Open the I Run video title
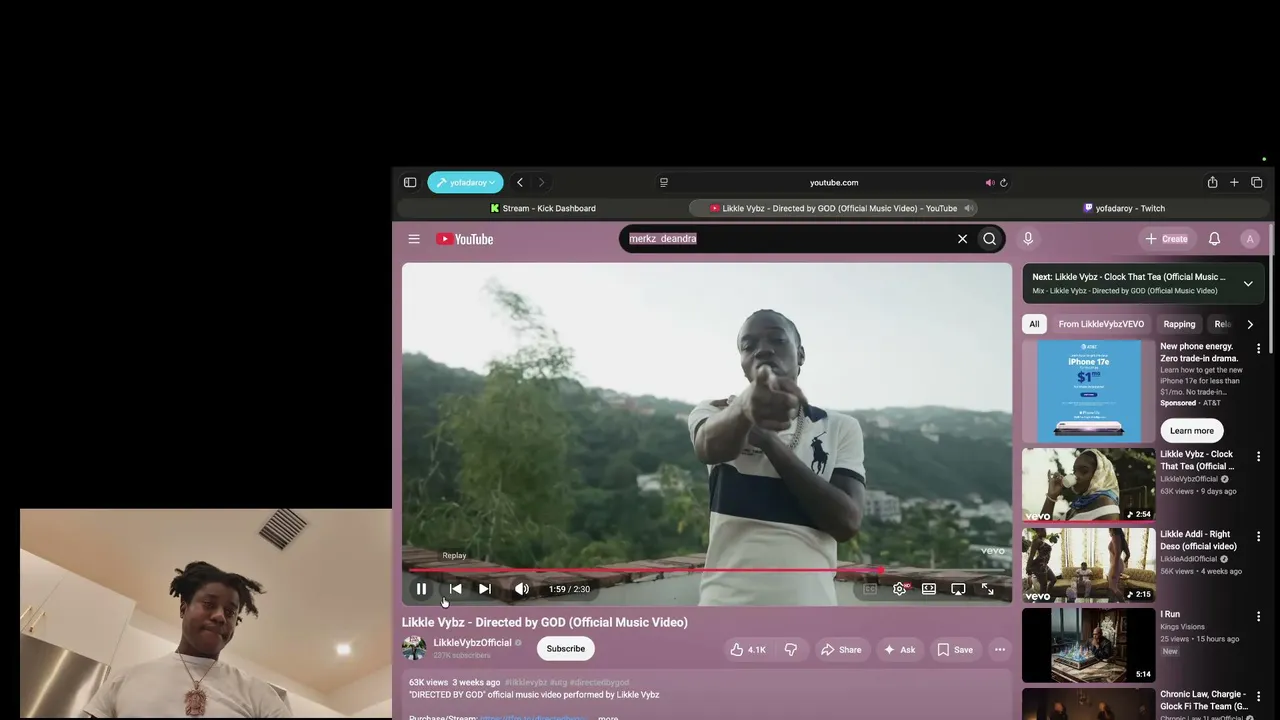Viewport: 1280px width, 720px height. click(1170, 614)
